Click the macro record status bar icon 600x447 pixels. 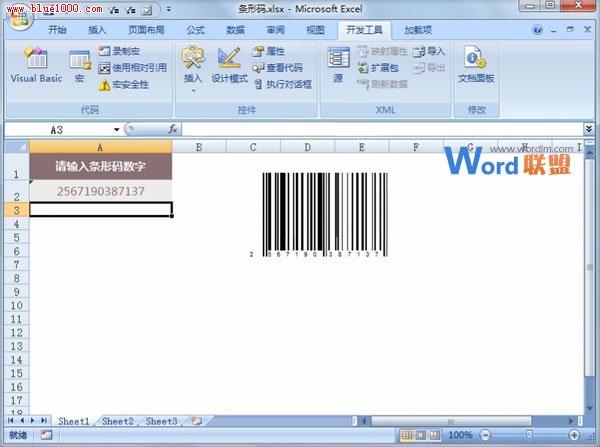coord(46,435)
